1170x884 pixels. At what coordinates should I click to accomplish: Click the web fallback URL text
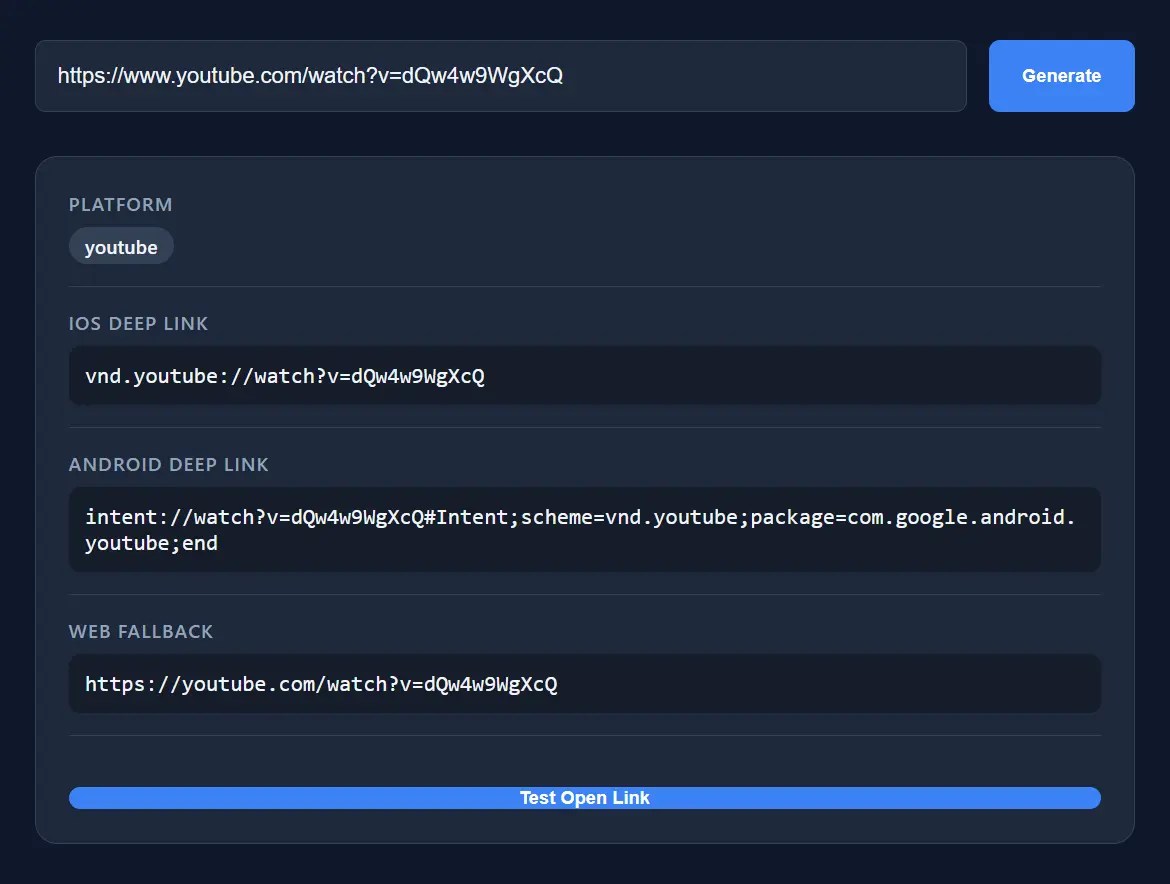[x=321, y=684]
